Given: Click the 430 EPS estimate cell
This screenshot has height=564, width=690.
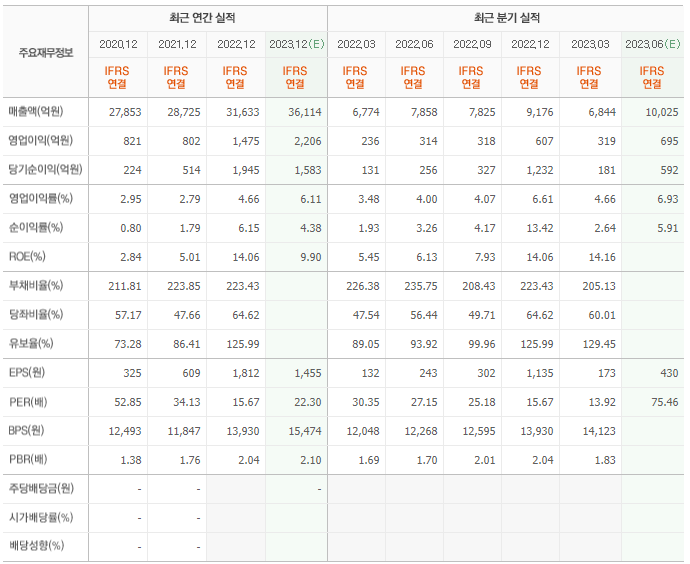Looking at the screenshot, I should [x=669, y=374].
